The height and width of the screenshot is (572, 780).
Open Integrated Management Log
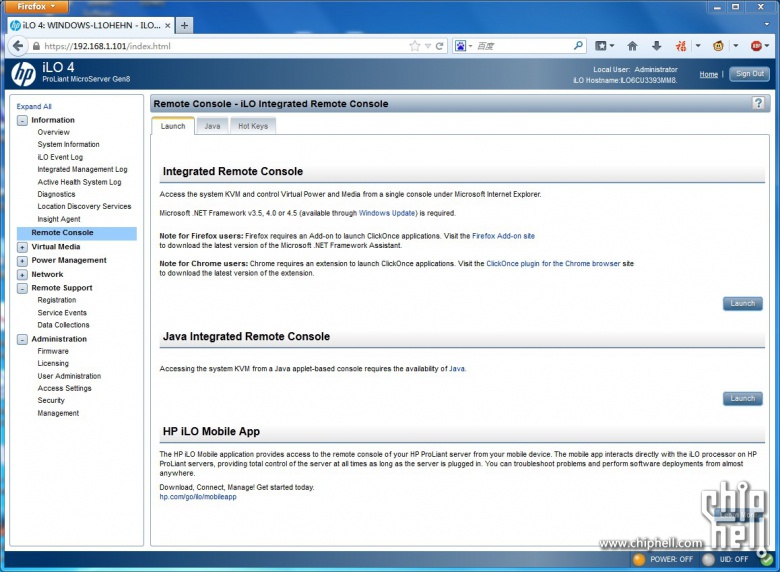point(83,170)
